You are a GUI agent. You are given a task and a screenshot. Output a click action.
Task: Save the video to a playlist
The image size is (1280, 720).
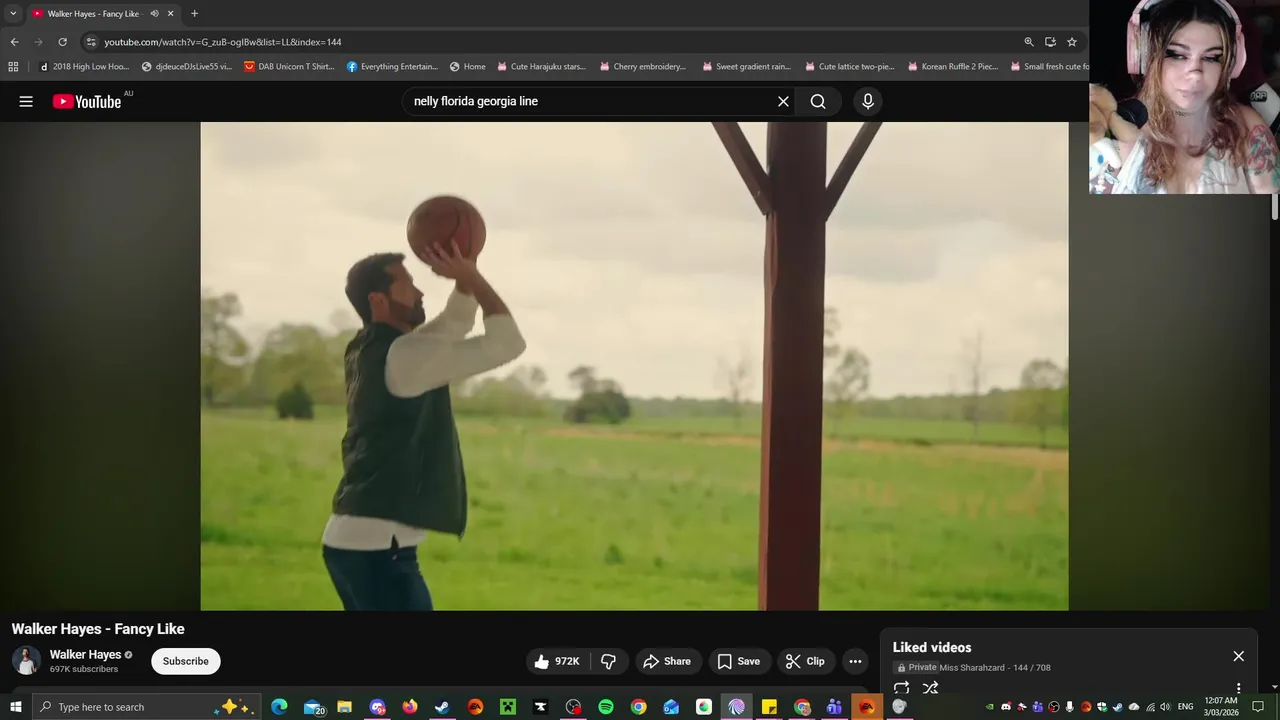click(x=738, y=661)
